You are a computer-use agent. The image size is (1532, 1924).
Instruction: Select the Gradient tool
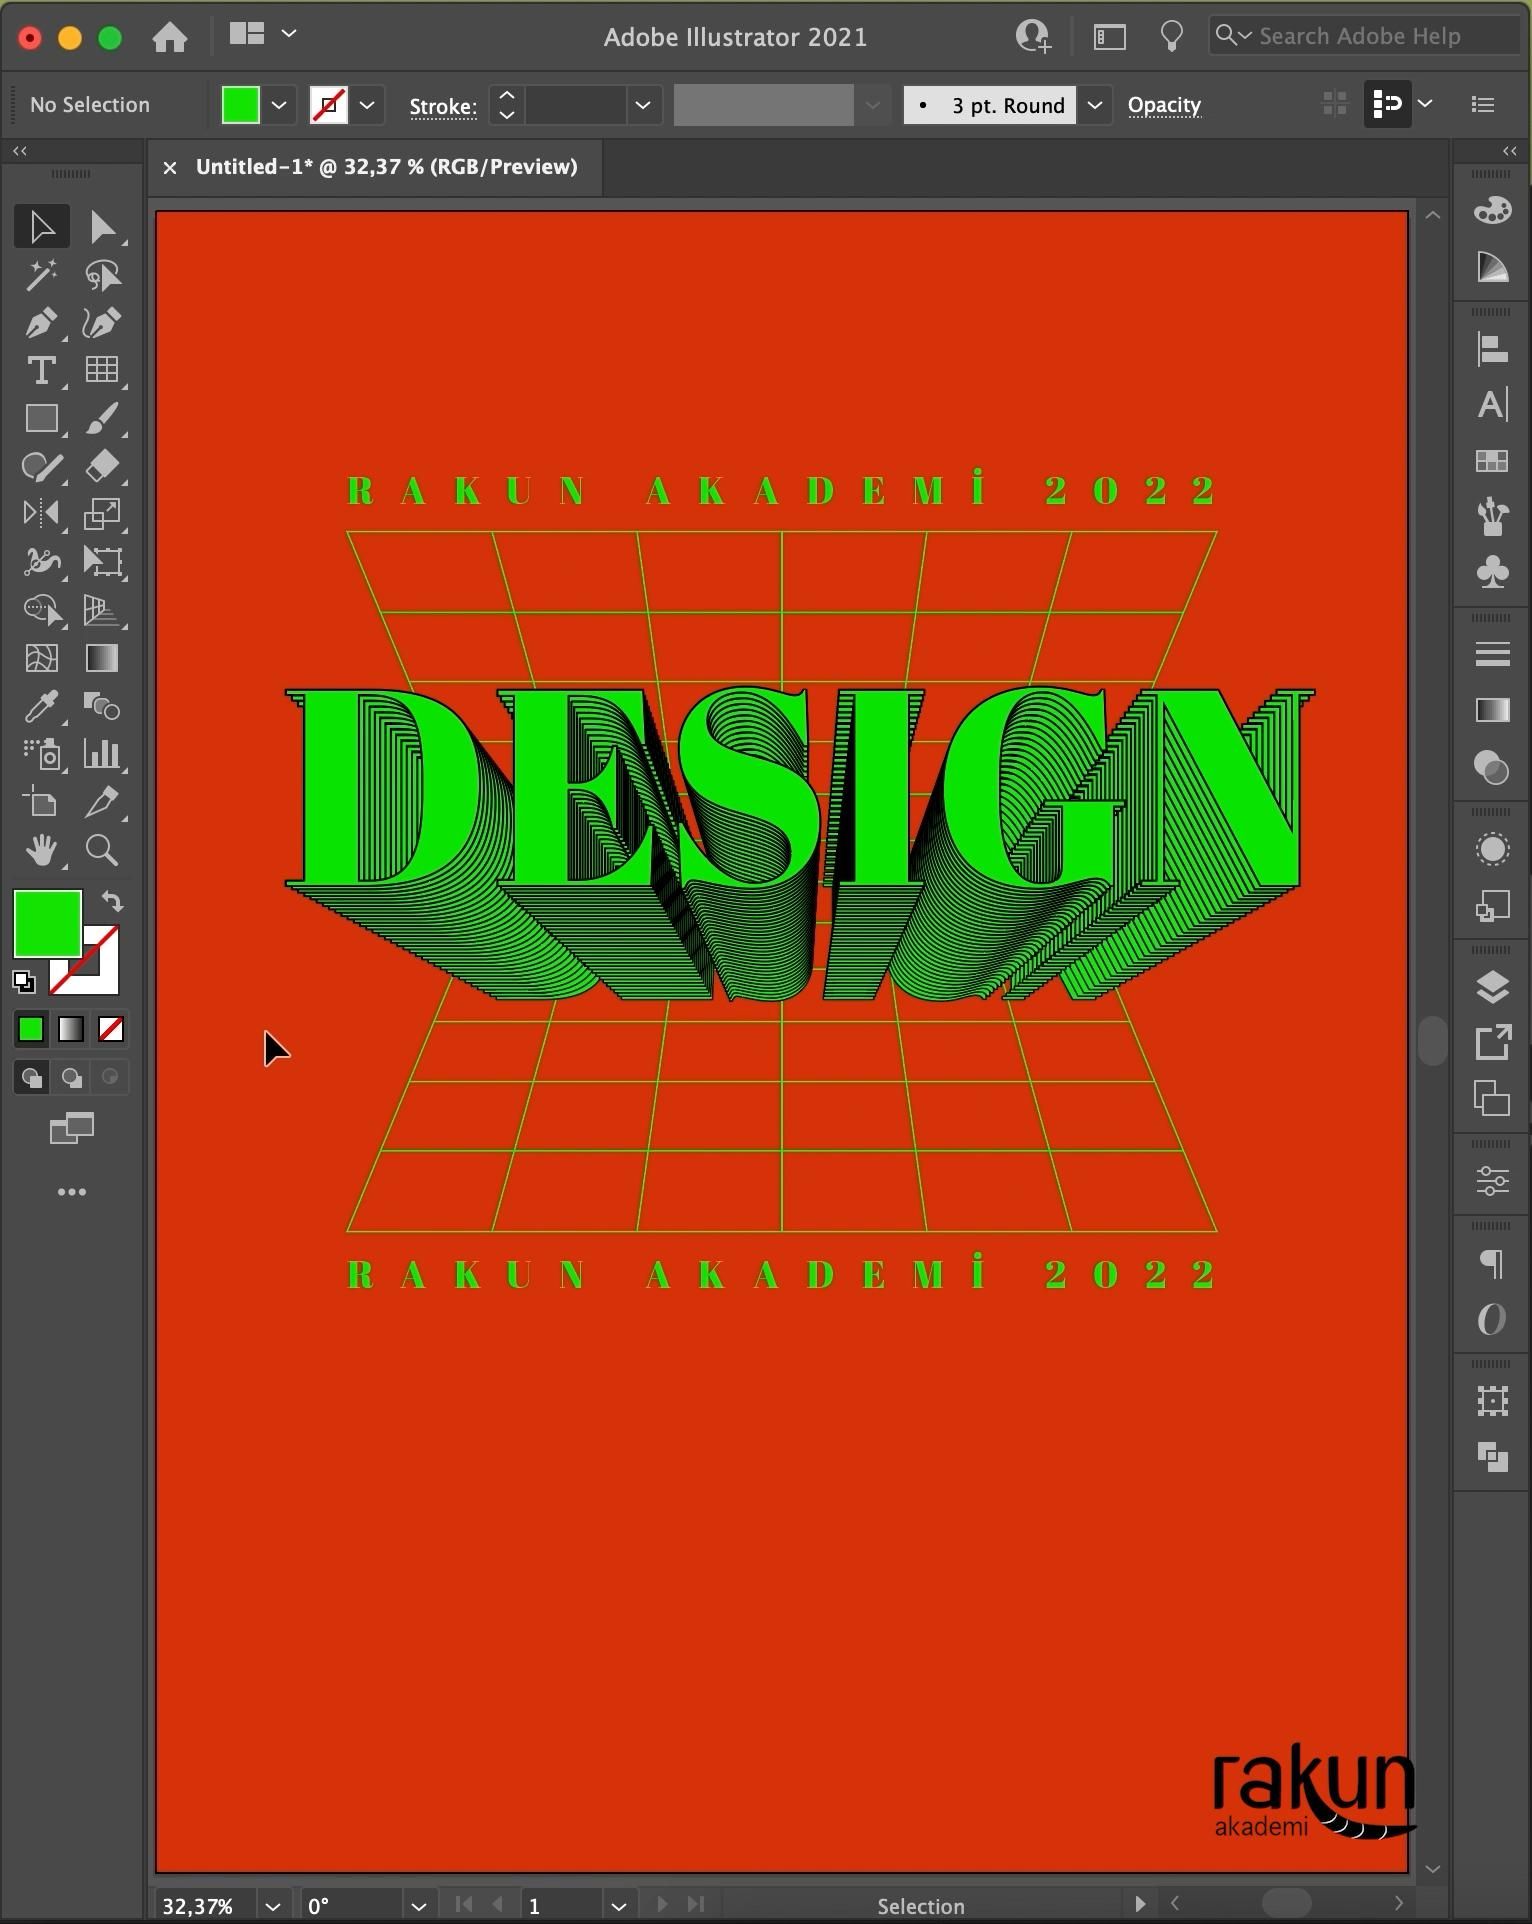pos(102,658)
